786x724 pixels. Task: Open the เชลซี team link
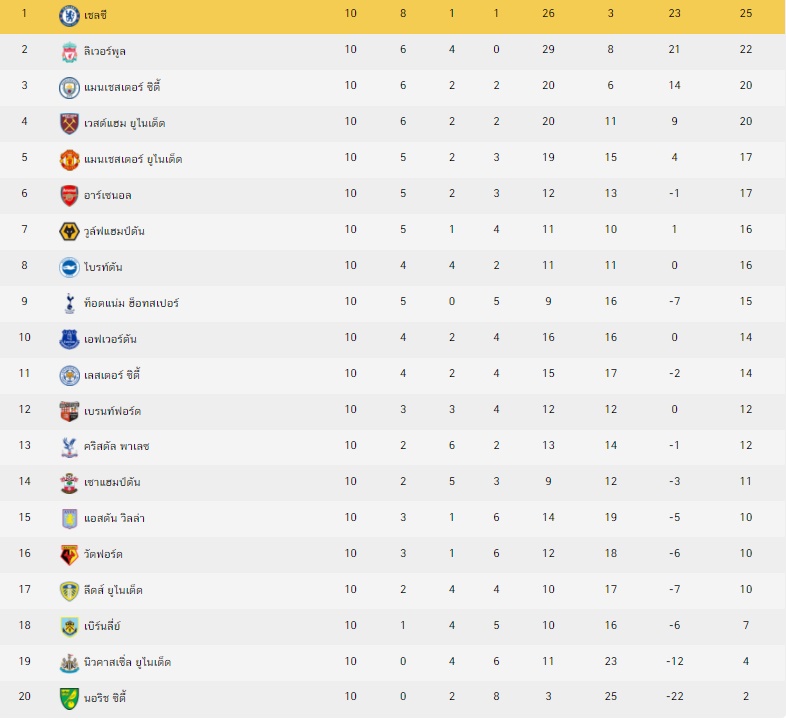tap(95, 16)
